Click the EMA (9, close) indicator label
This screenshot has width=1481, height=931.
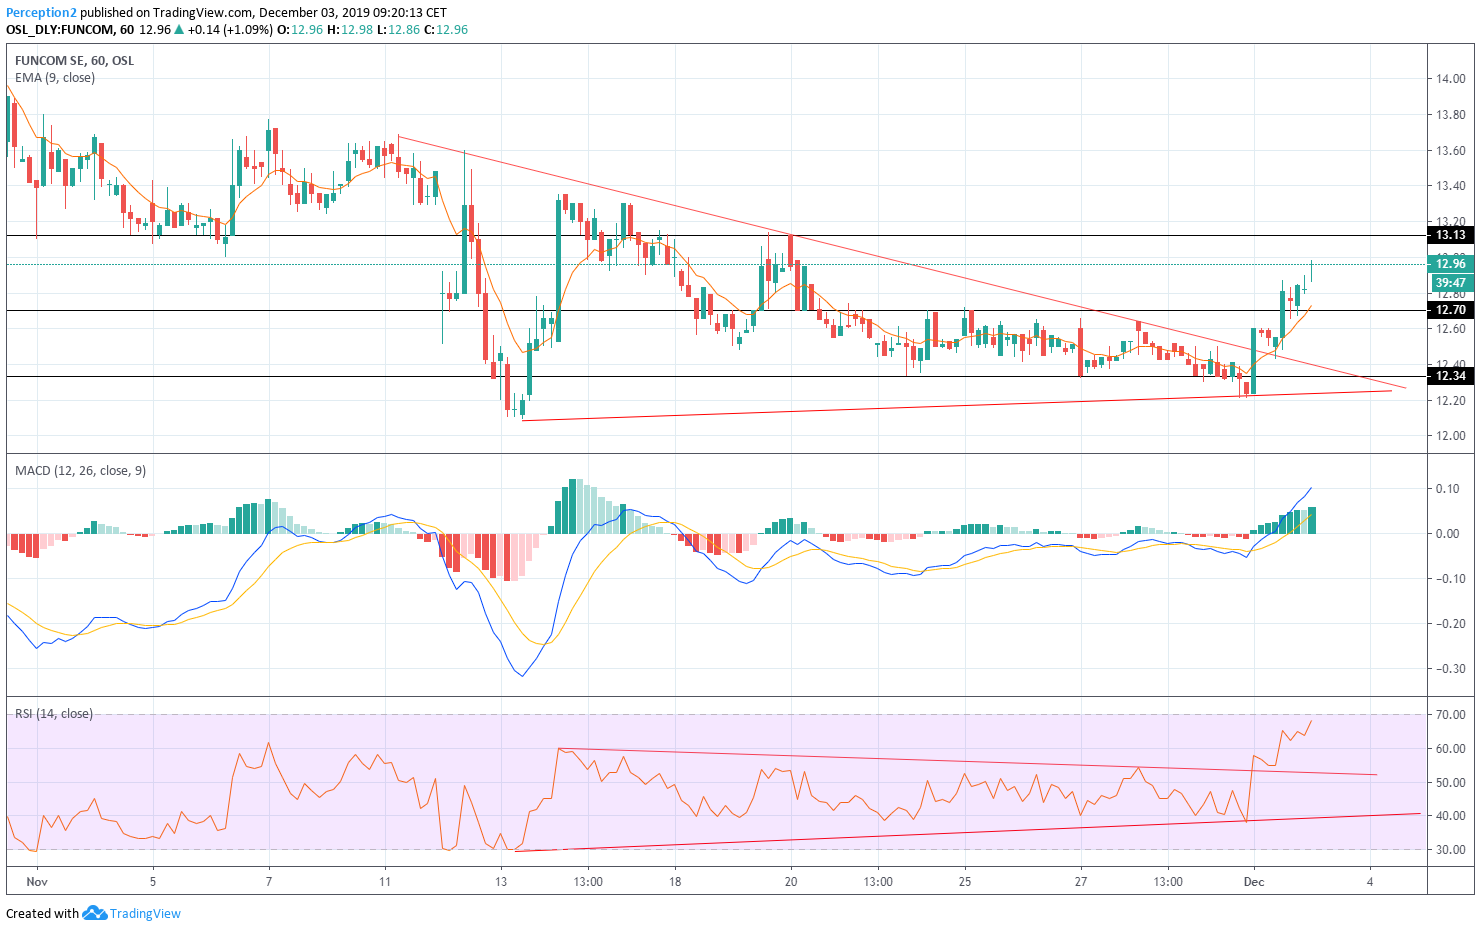pyautogui.click(x=55, y=78)
